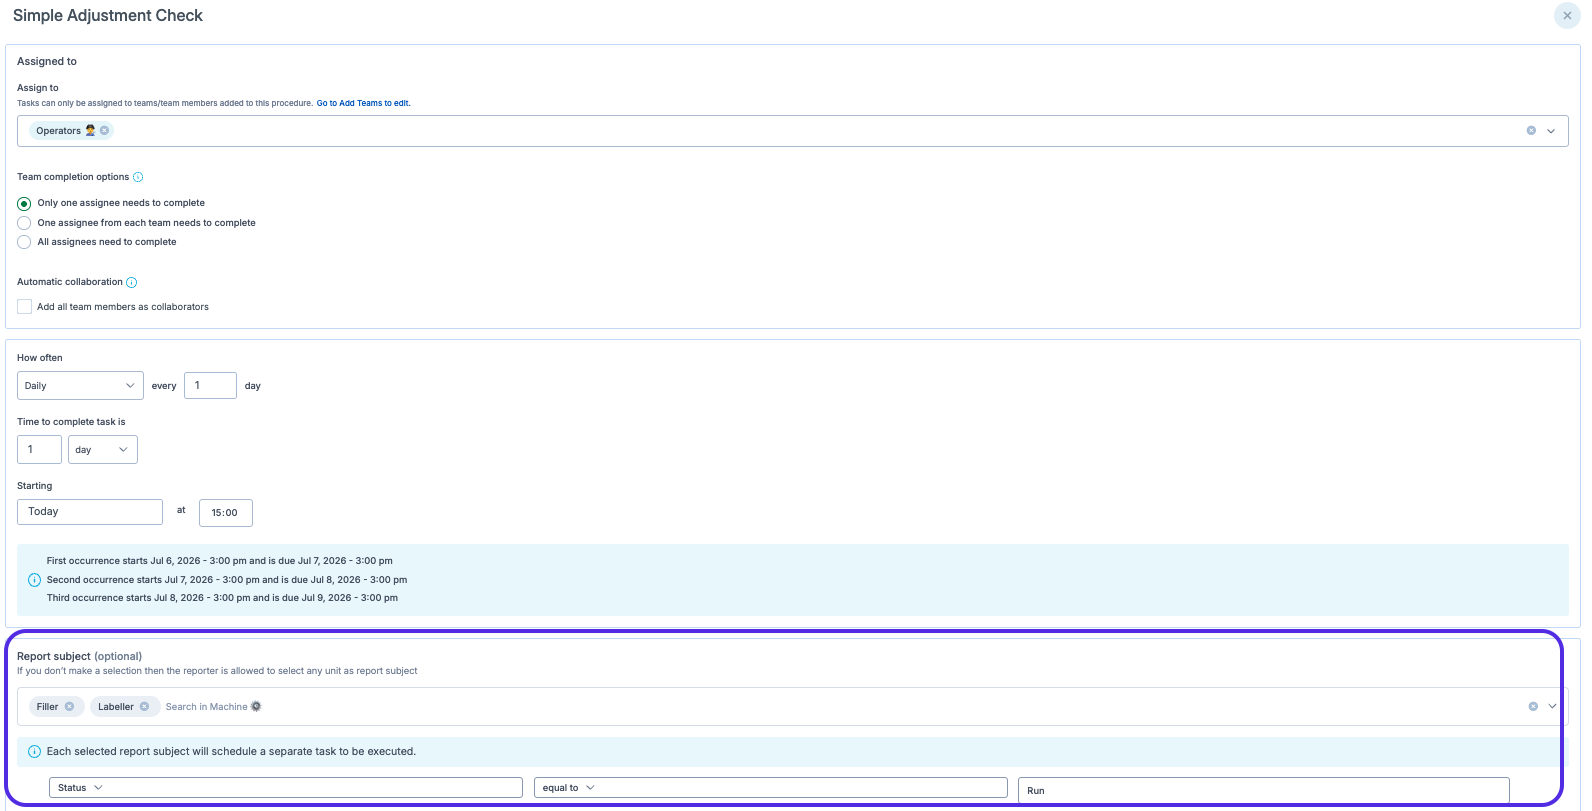
Task: Remove the Labeller report subject chip
Action: pos(144,707)
